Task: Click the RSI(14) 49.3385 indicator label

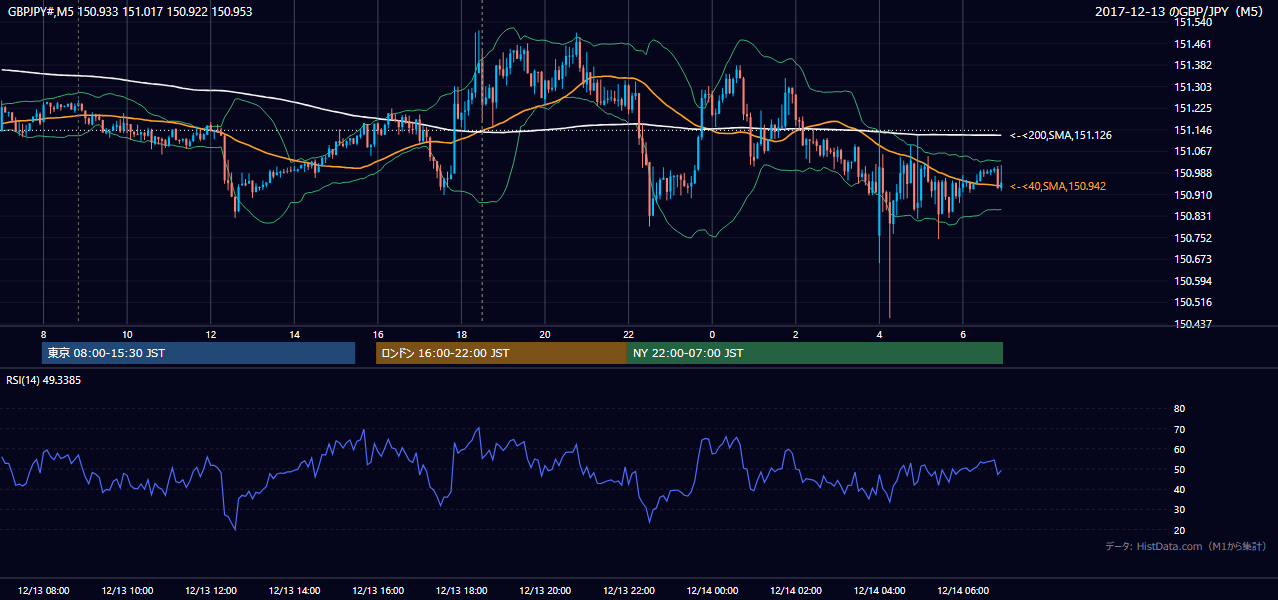Action: click(x=44, y=380)
